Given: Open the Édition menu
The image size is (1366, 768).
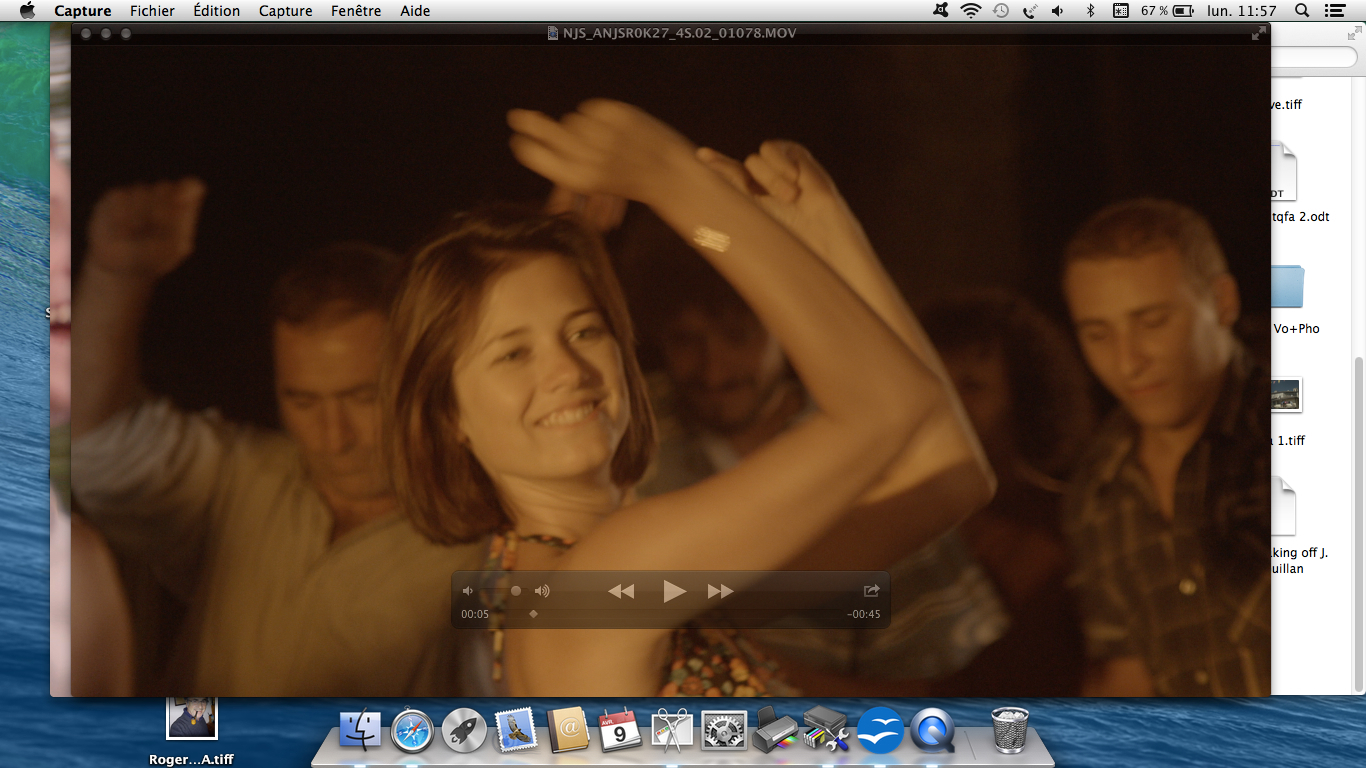Looking at the screenshot, I should tap(217, 11).
